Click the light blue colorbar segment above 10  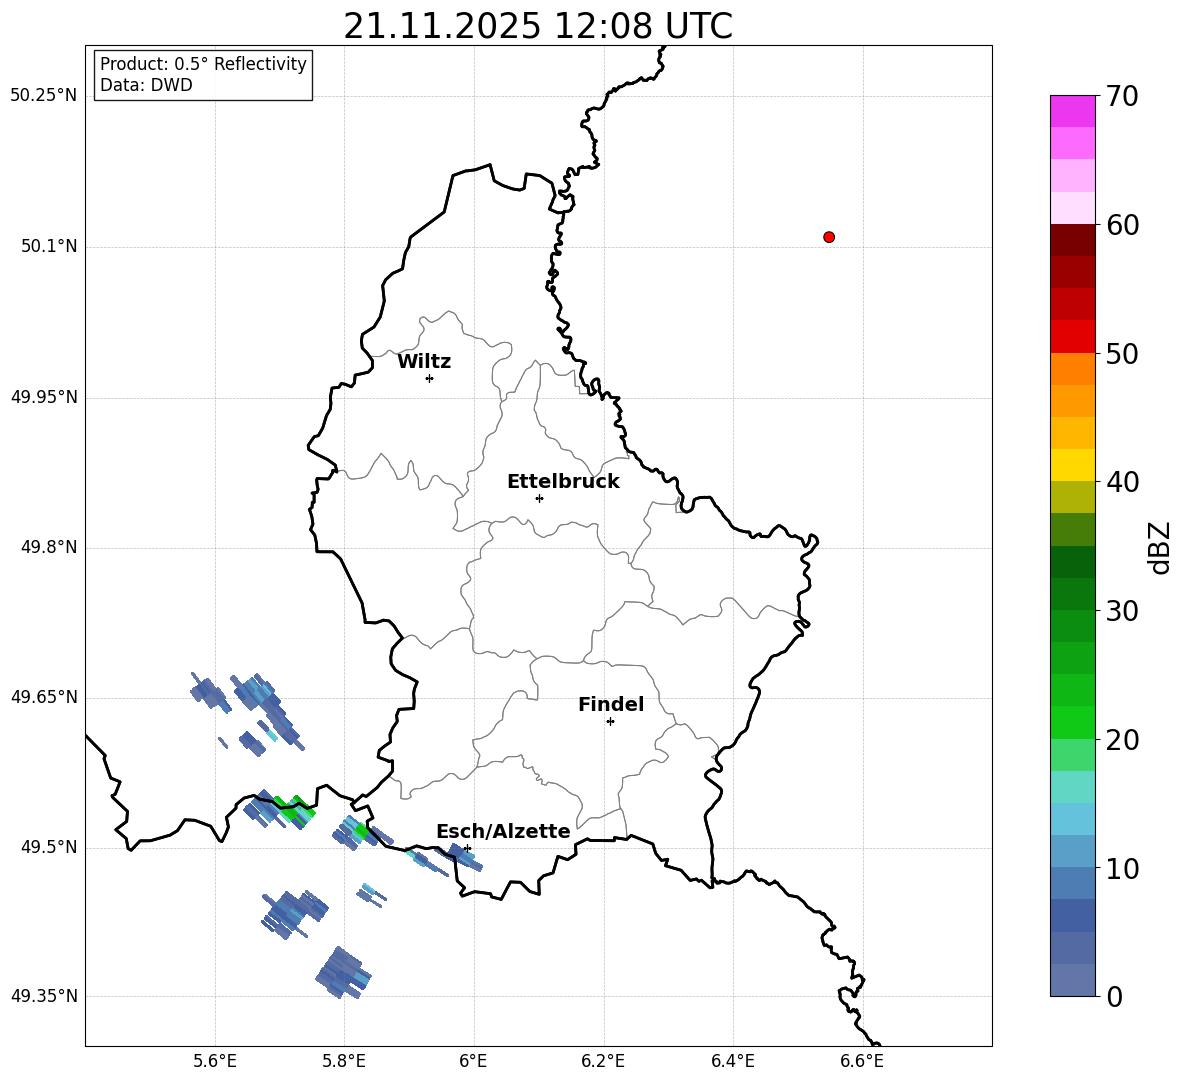click(1072, 851)
